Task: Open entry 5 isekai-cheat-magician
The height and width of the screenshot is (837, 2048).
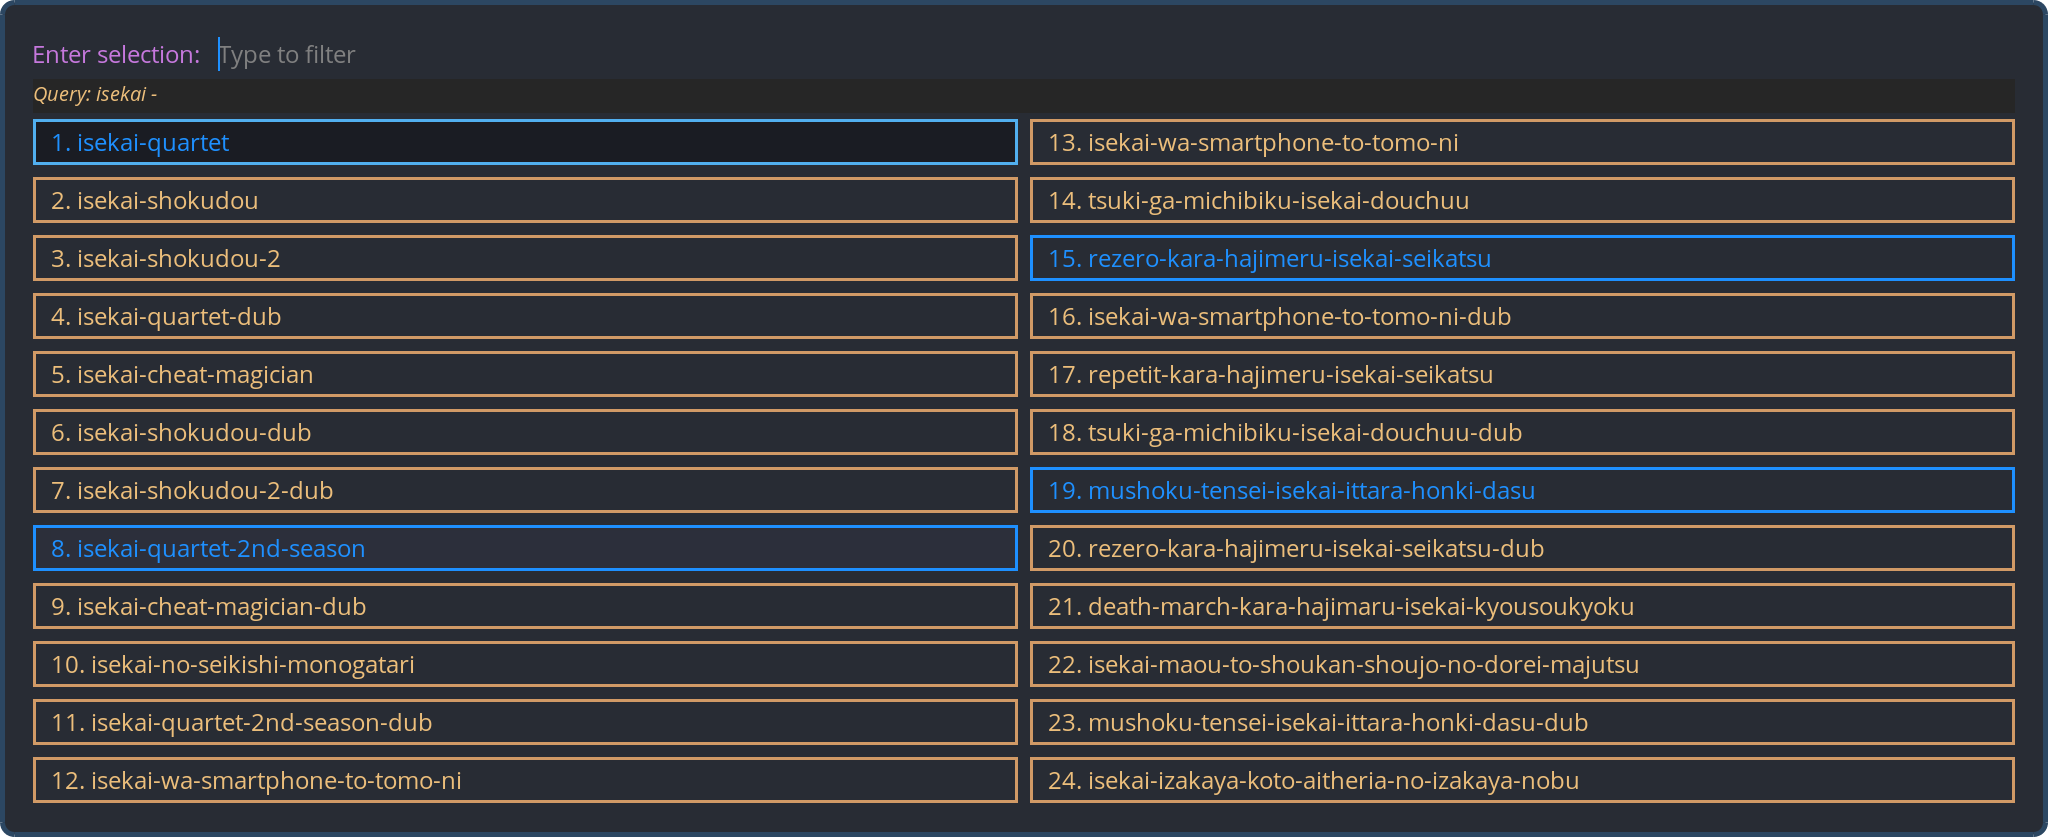Action: coord(525,374)
